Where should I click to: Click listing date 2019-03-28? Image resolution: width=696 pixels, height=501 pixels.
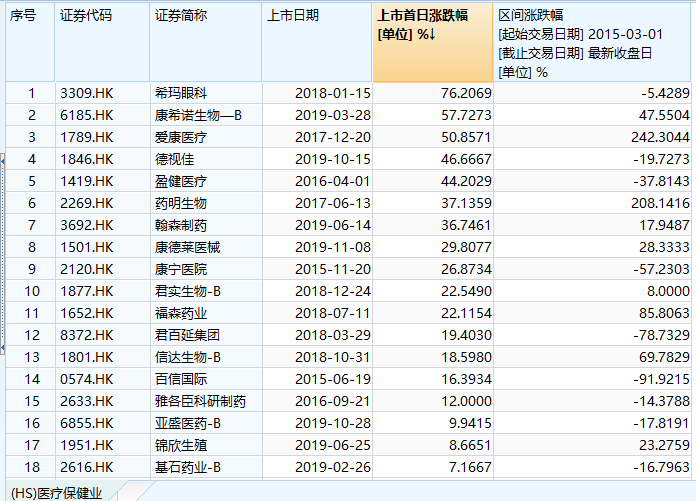317,115
